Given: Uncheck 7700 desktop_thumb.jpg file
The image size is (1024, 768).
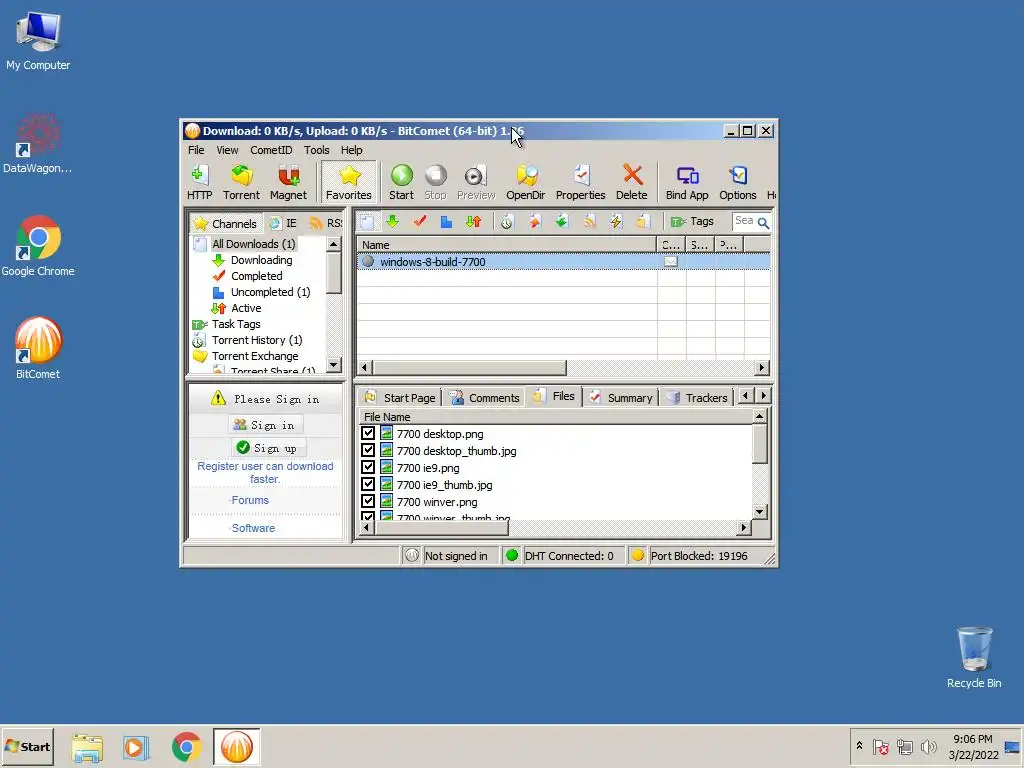Looking at the screenshot, I should (368, 451).
